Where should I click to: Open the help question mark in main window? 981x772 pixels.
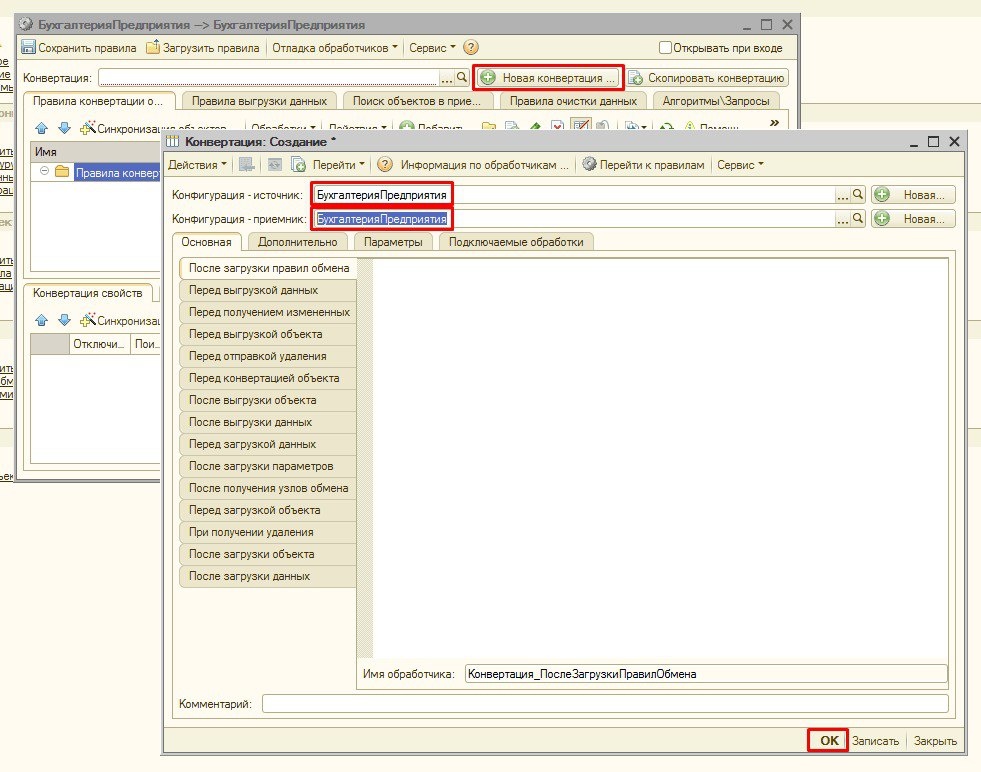point(470,48)
